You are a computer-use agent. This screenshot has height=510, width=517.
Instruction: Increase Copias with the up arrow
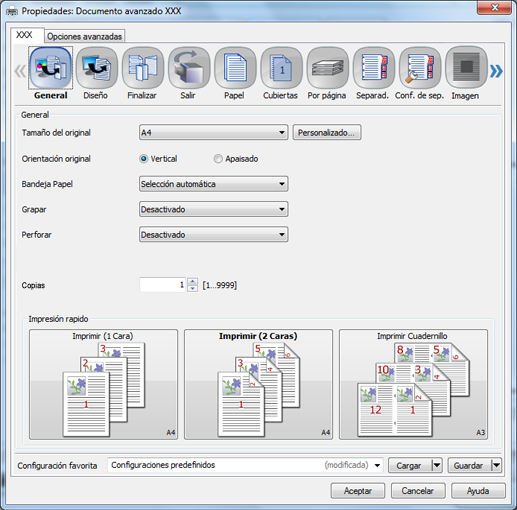point(192,281)
